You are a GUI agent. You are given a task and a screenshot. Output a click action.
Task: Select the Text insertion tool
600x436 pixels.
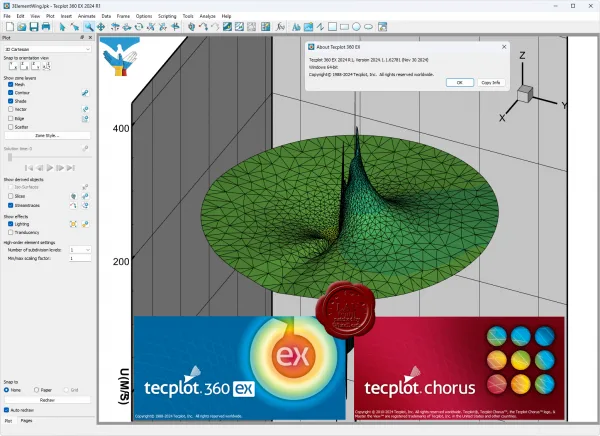pyautogui.click(x=296, y=26)
